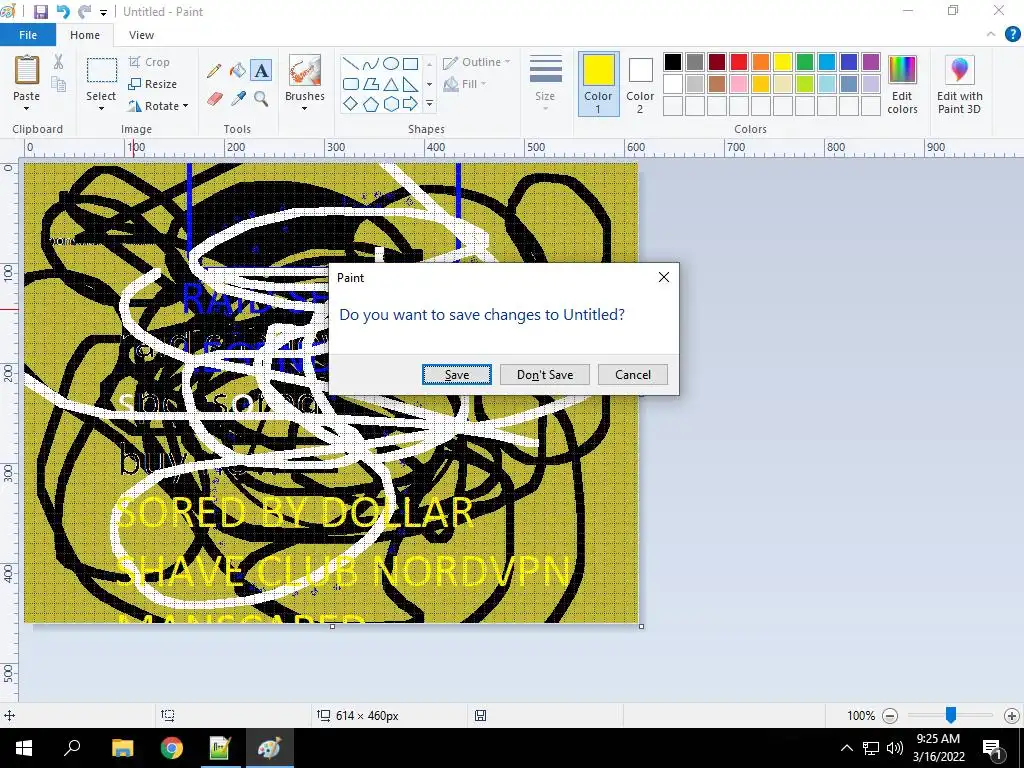Switch to the View tab
This screenshot has height=768, width=1024.
[x=141, y=35]
